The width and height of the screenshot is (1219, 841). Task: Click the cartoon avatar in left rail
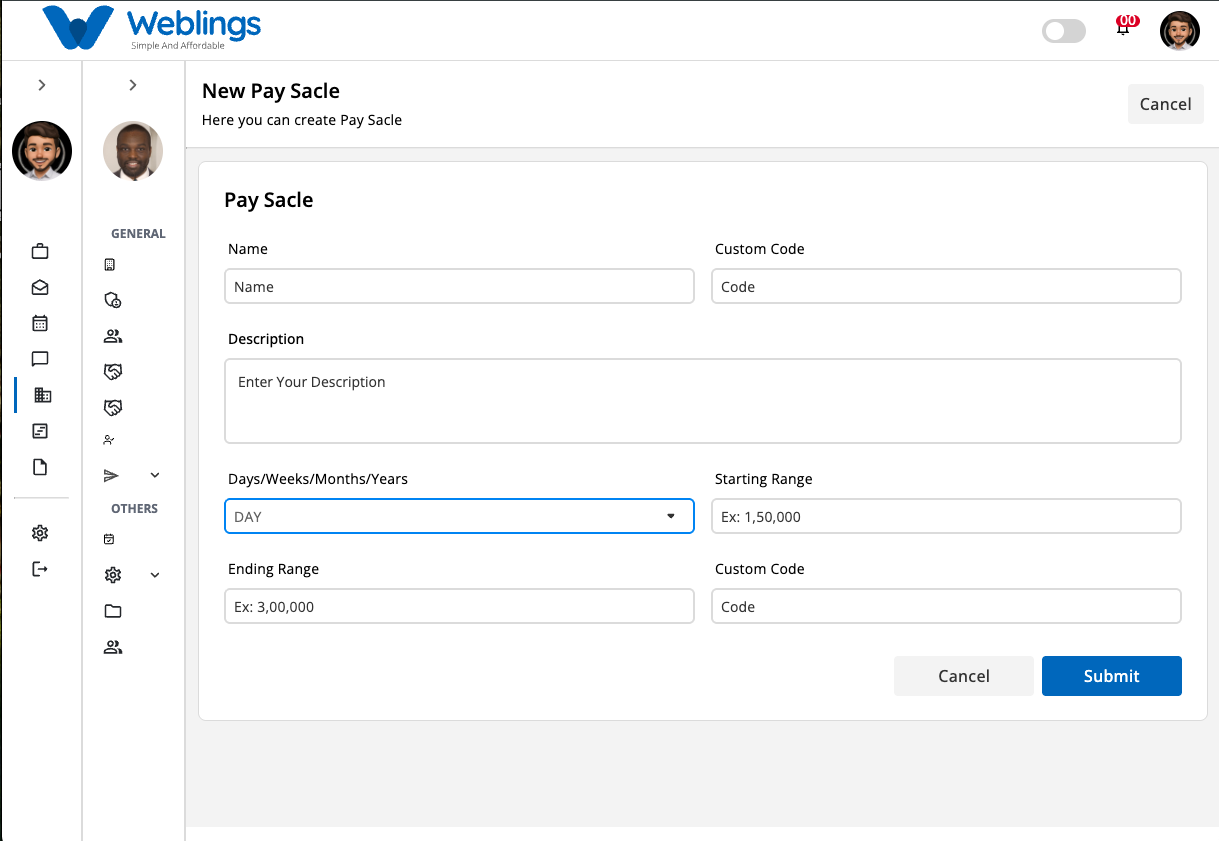pyautogui.click(x=42, y=151)
